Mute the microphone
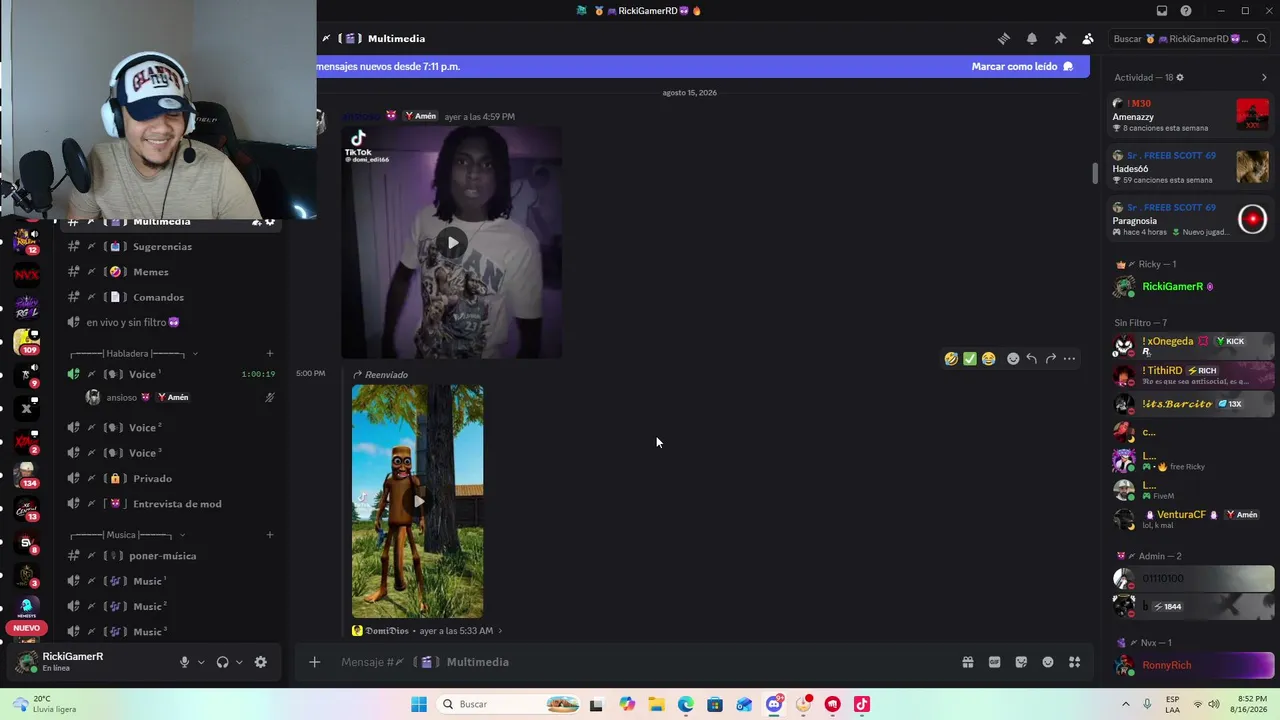 (184, 662)
